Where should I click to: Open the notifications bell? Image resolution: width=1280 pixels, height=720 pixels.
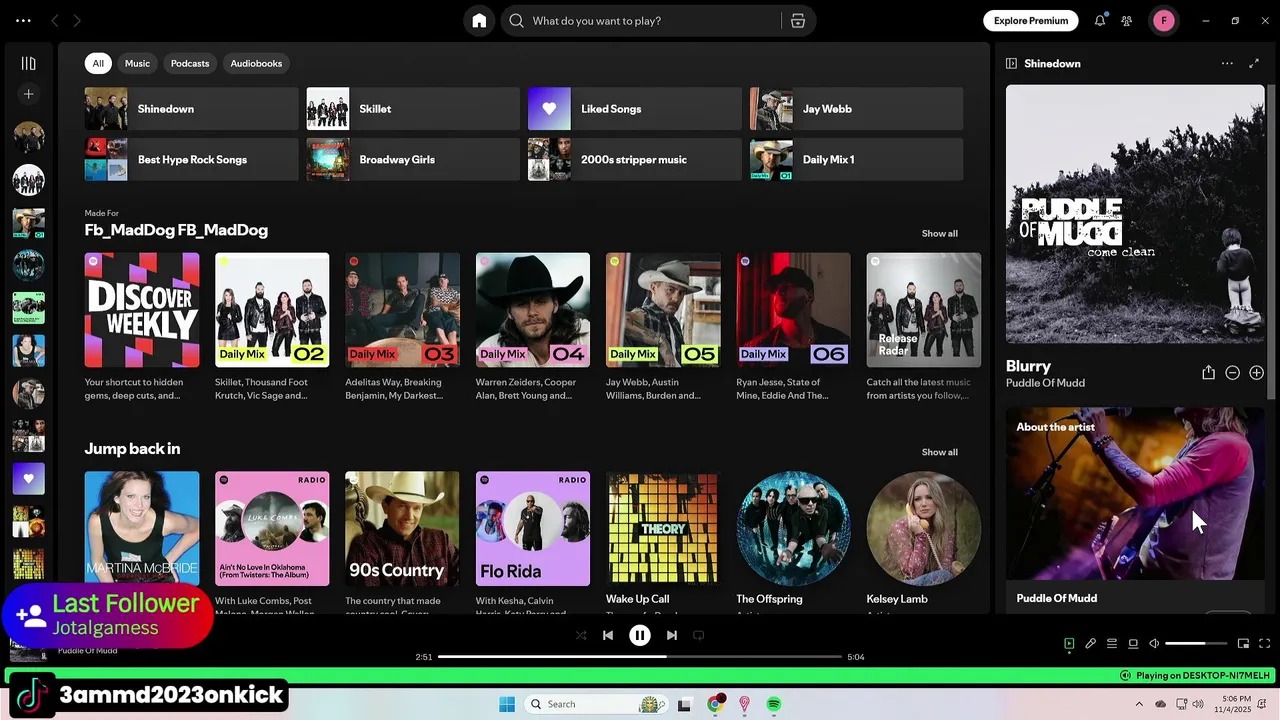(x=1100, y=21)
